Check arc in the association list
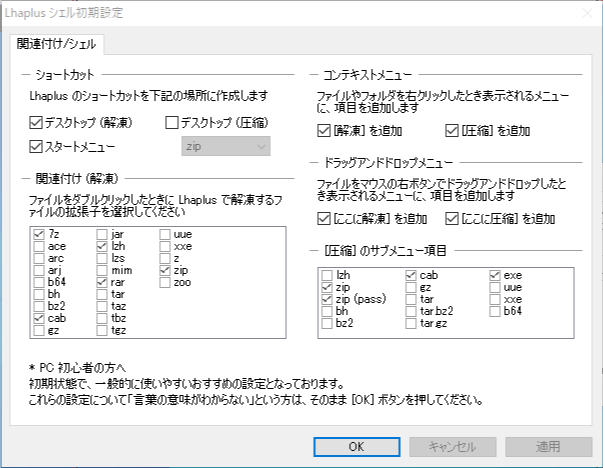 pyautogui.click(x=39, y=258)
